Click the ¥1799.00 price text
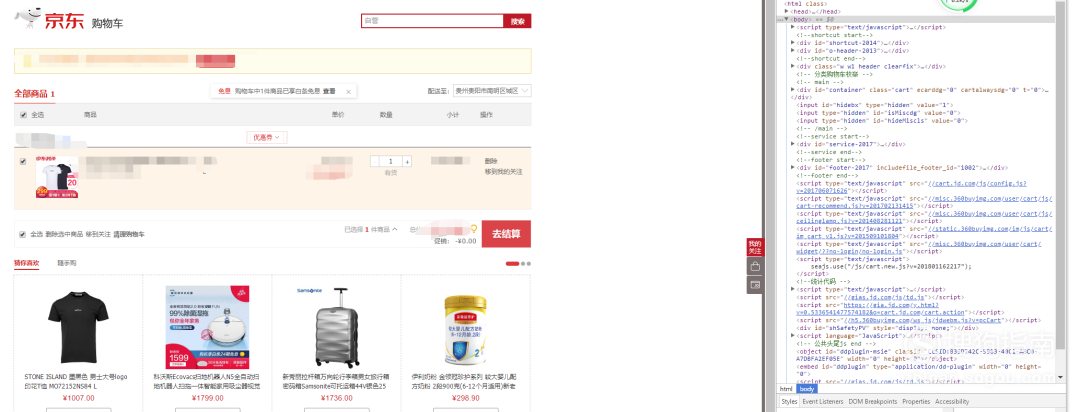This screenshot has height=412, width=1080. click(x=207, y=398)
